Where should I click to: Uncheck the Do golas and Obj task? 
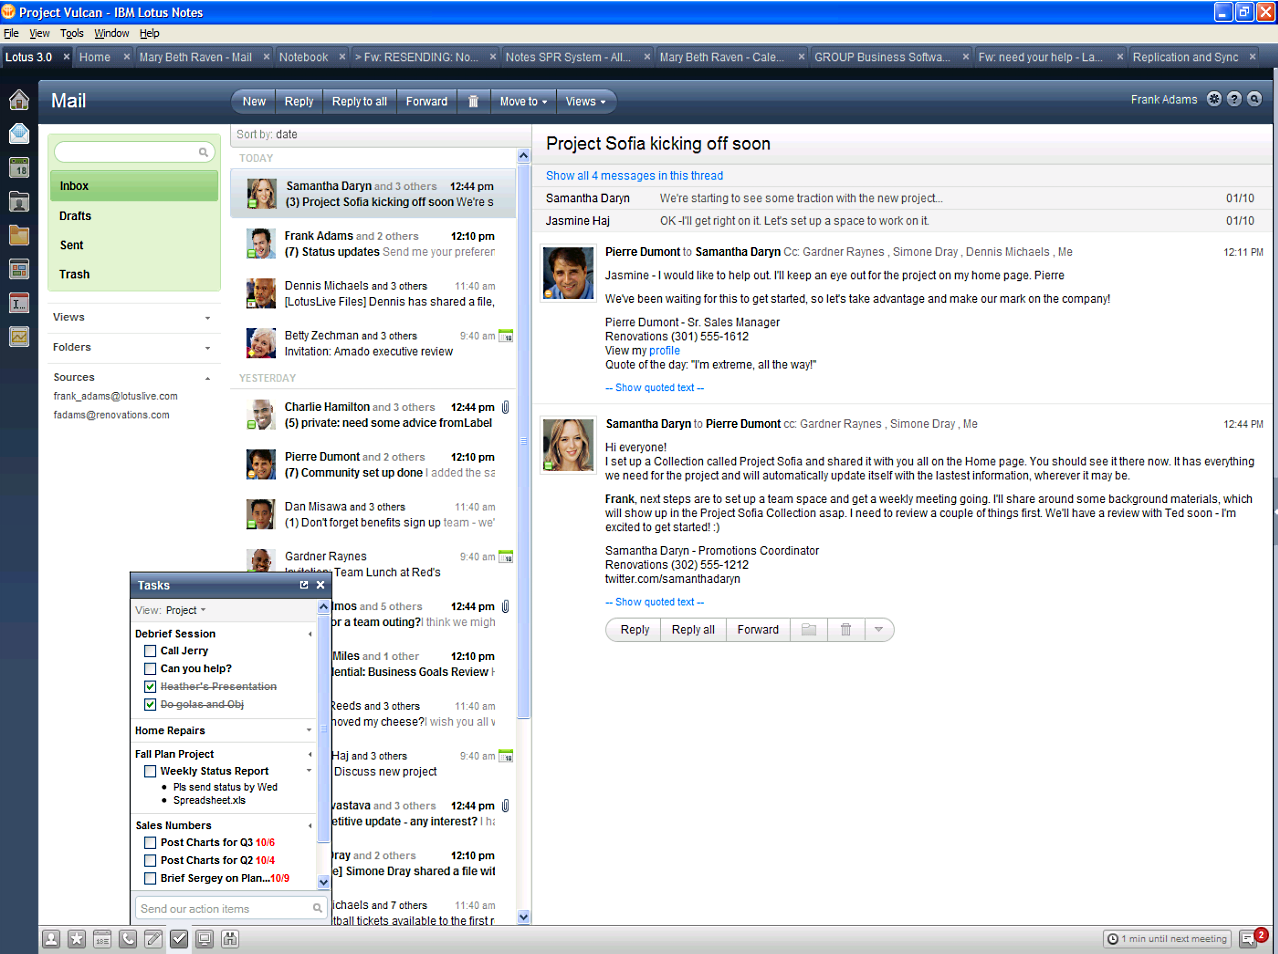pyautogui.click(x=150, y=705)
